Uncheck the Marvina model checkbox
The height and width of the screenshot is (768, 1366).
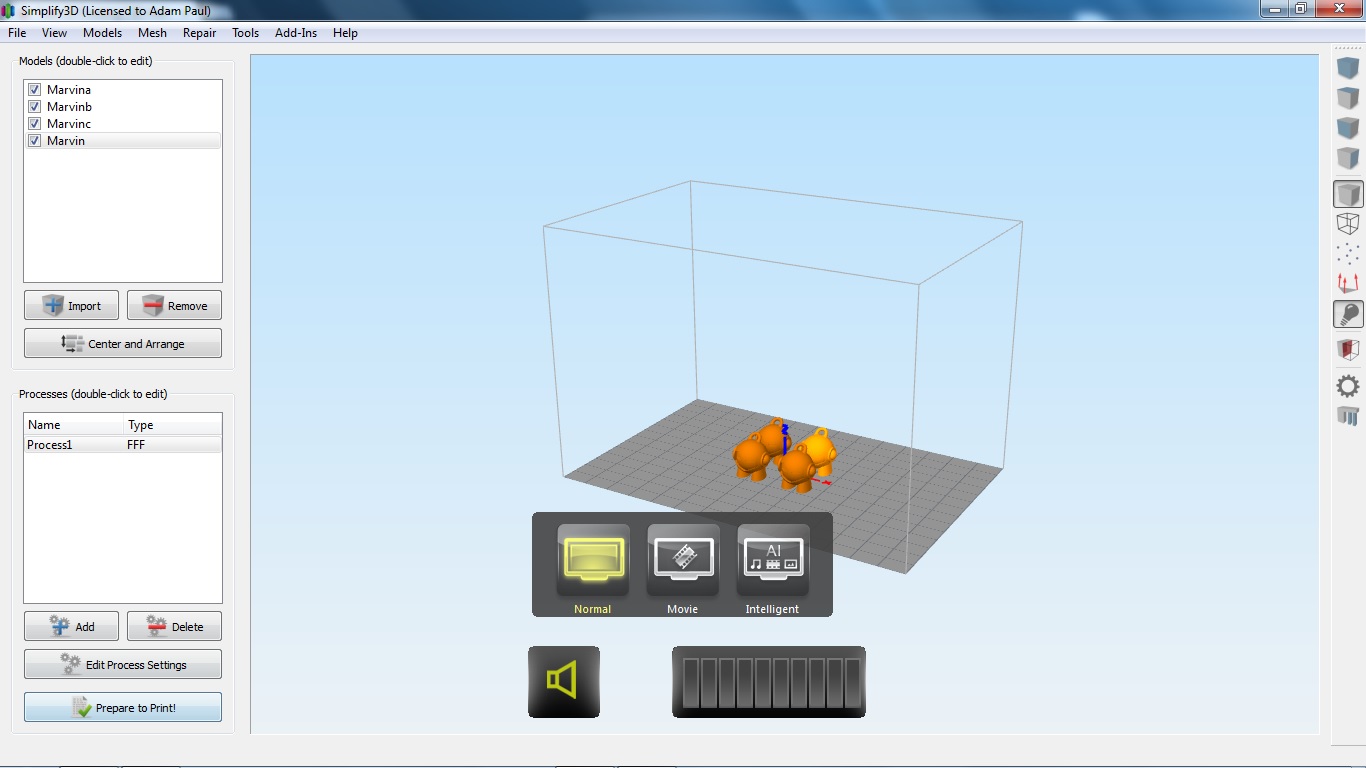tap(34, 90)
